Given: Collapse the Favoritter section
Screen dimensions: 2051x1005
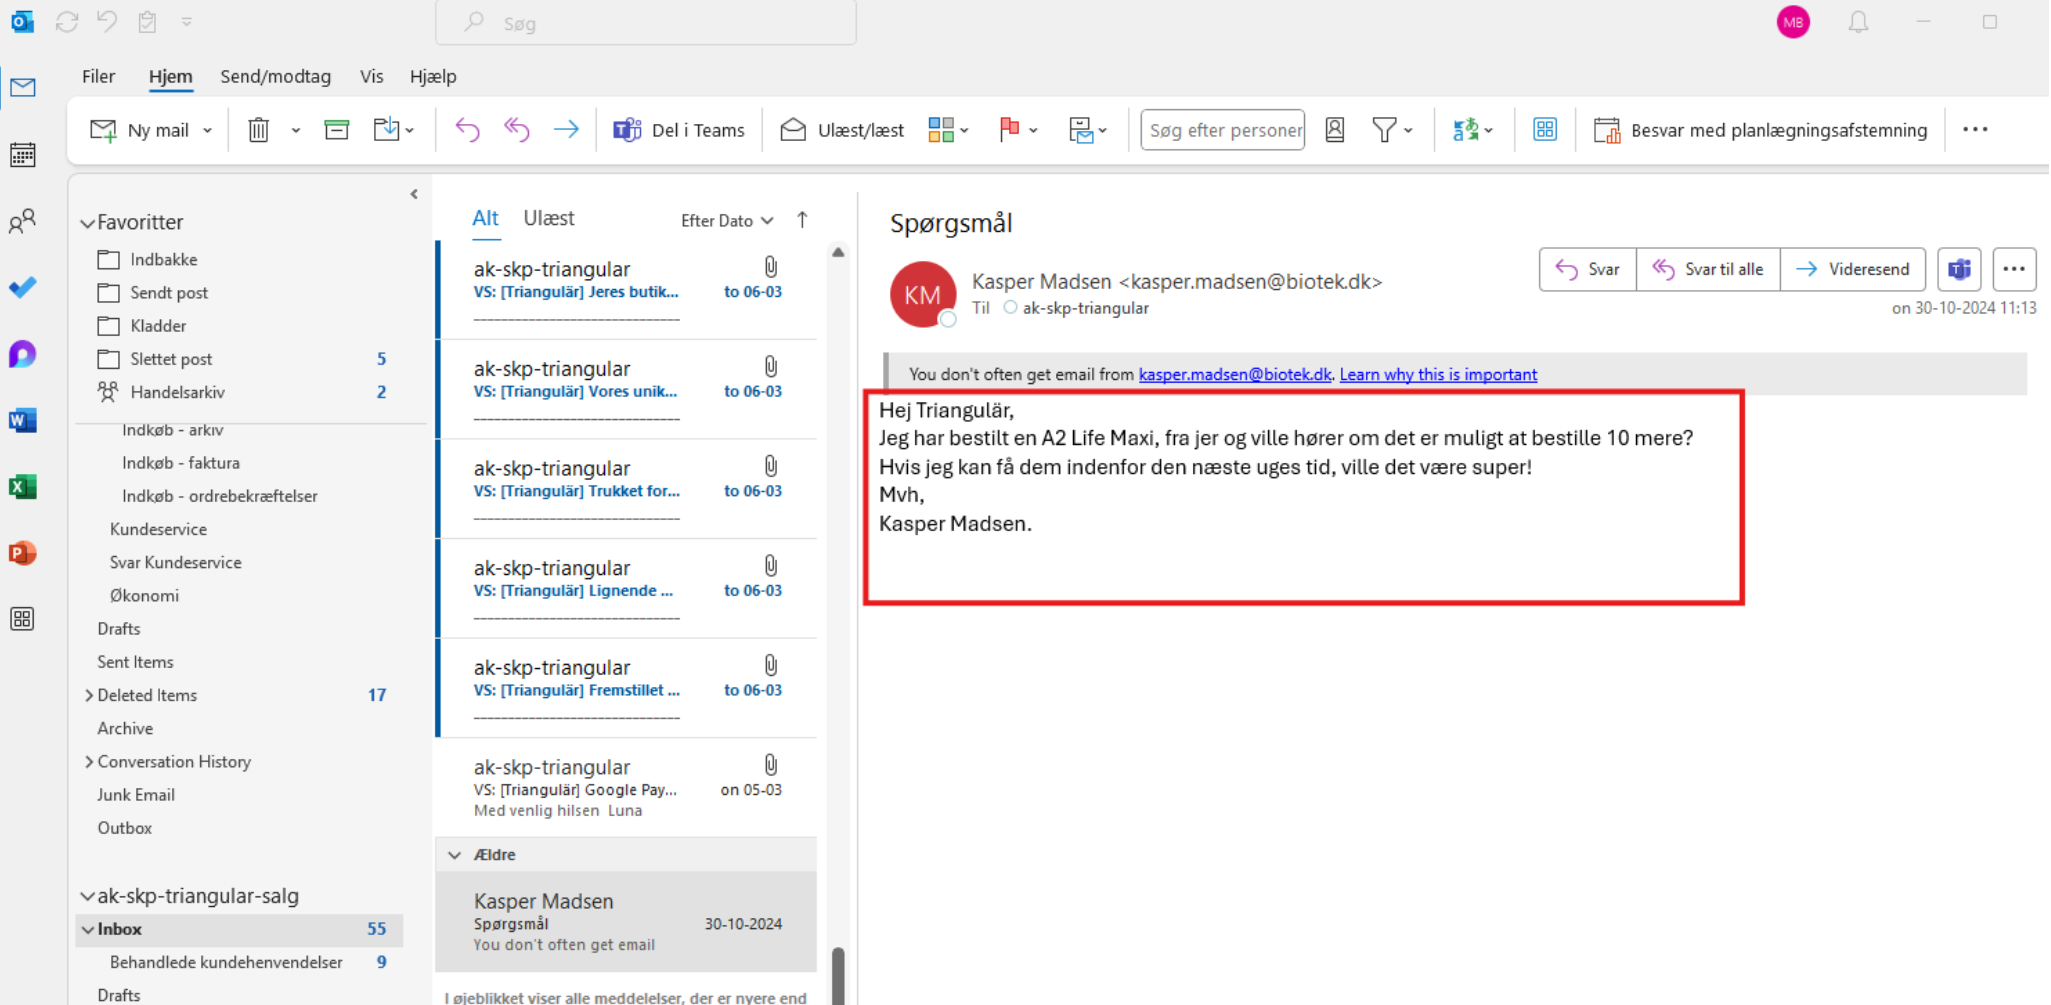Looking at the screenshot, I should point(88,223).
